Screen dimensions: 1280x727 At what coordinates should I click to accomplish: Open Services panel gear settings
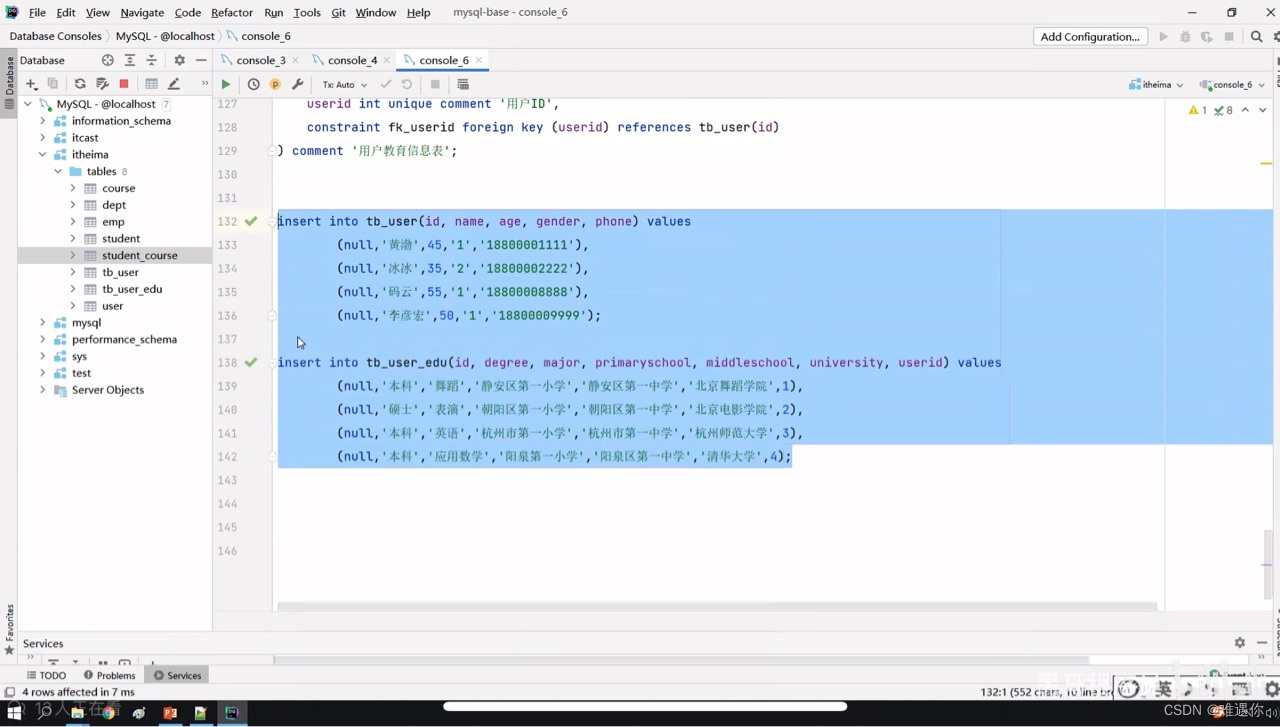tap(1240, 643)
